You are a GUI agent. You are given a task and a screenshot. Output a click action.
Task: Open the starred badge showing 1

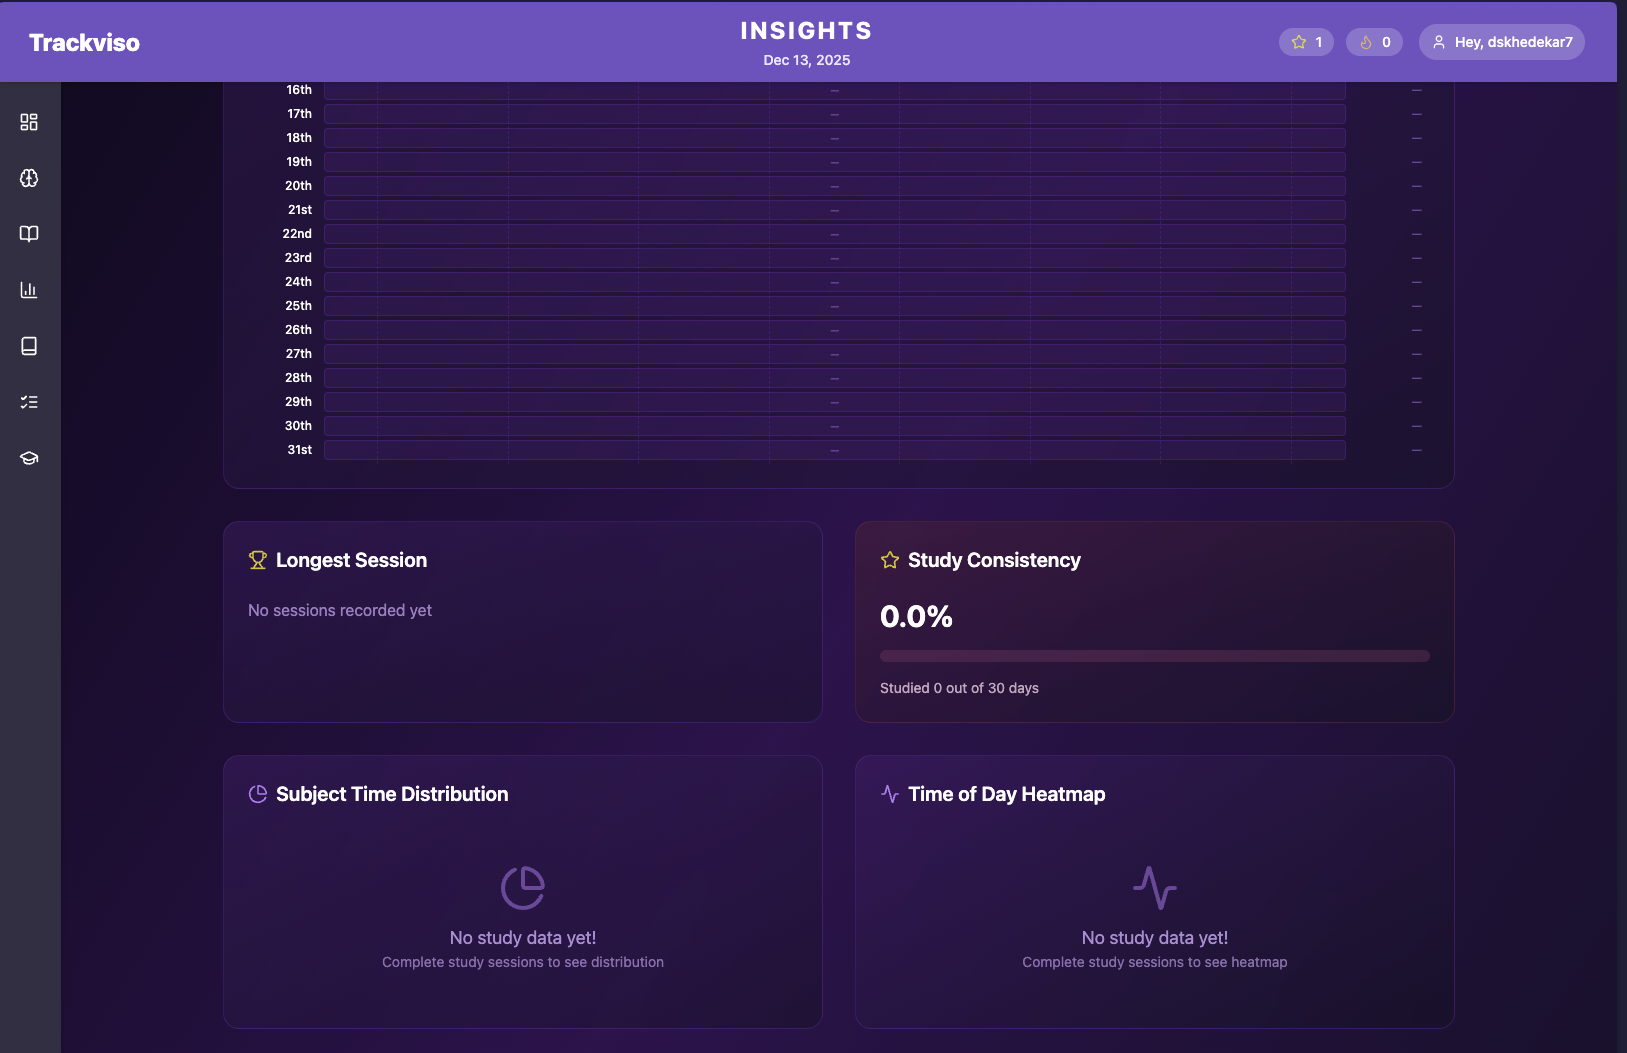coord(1306,41)
